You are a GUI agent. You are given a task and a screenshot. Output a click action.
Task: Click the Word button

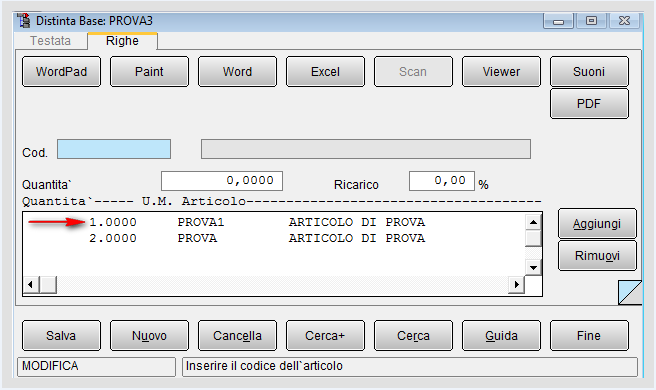[x=237, y=72]
